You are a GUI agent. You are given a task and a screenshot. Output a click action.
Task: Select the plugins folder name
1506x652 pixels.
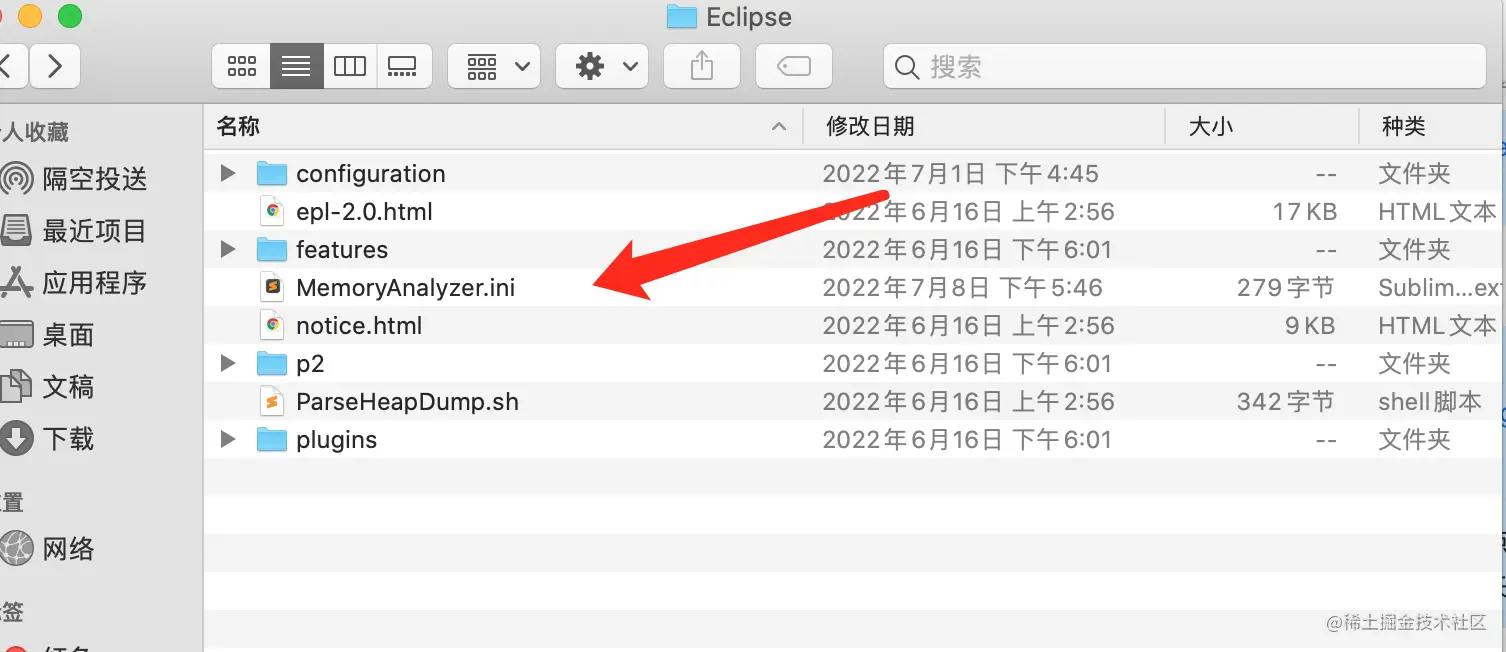(336, 440)
